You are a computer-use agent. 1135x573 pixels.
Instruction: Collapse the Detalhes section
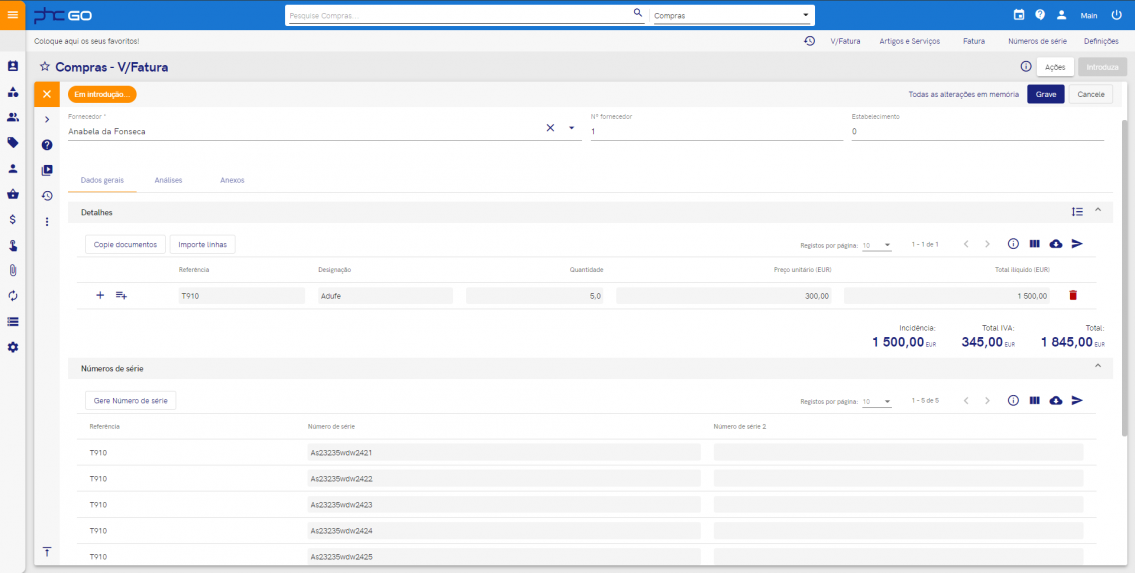(1098, 210)
